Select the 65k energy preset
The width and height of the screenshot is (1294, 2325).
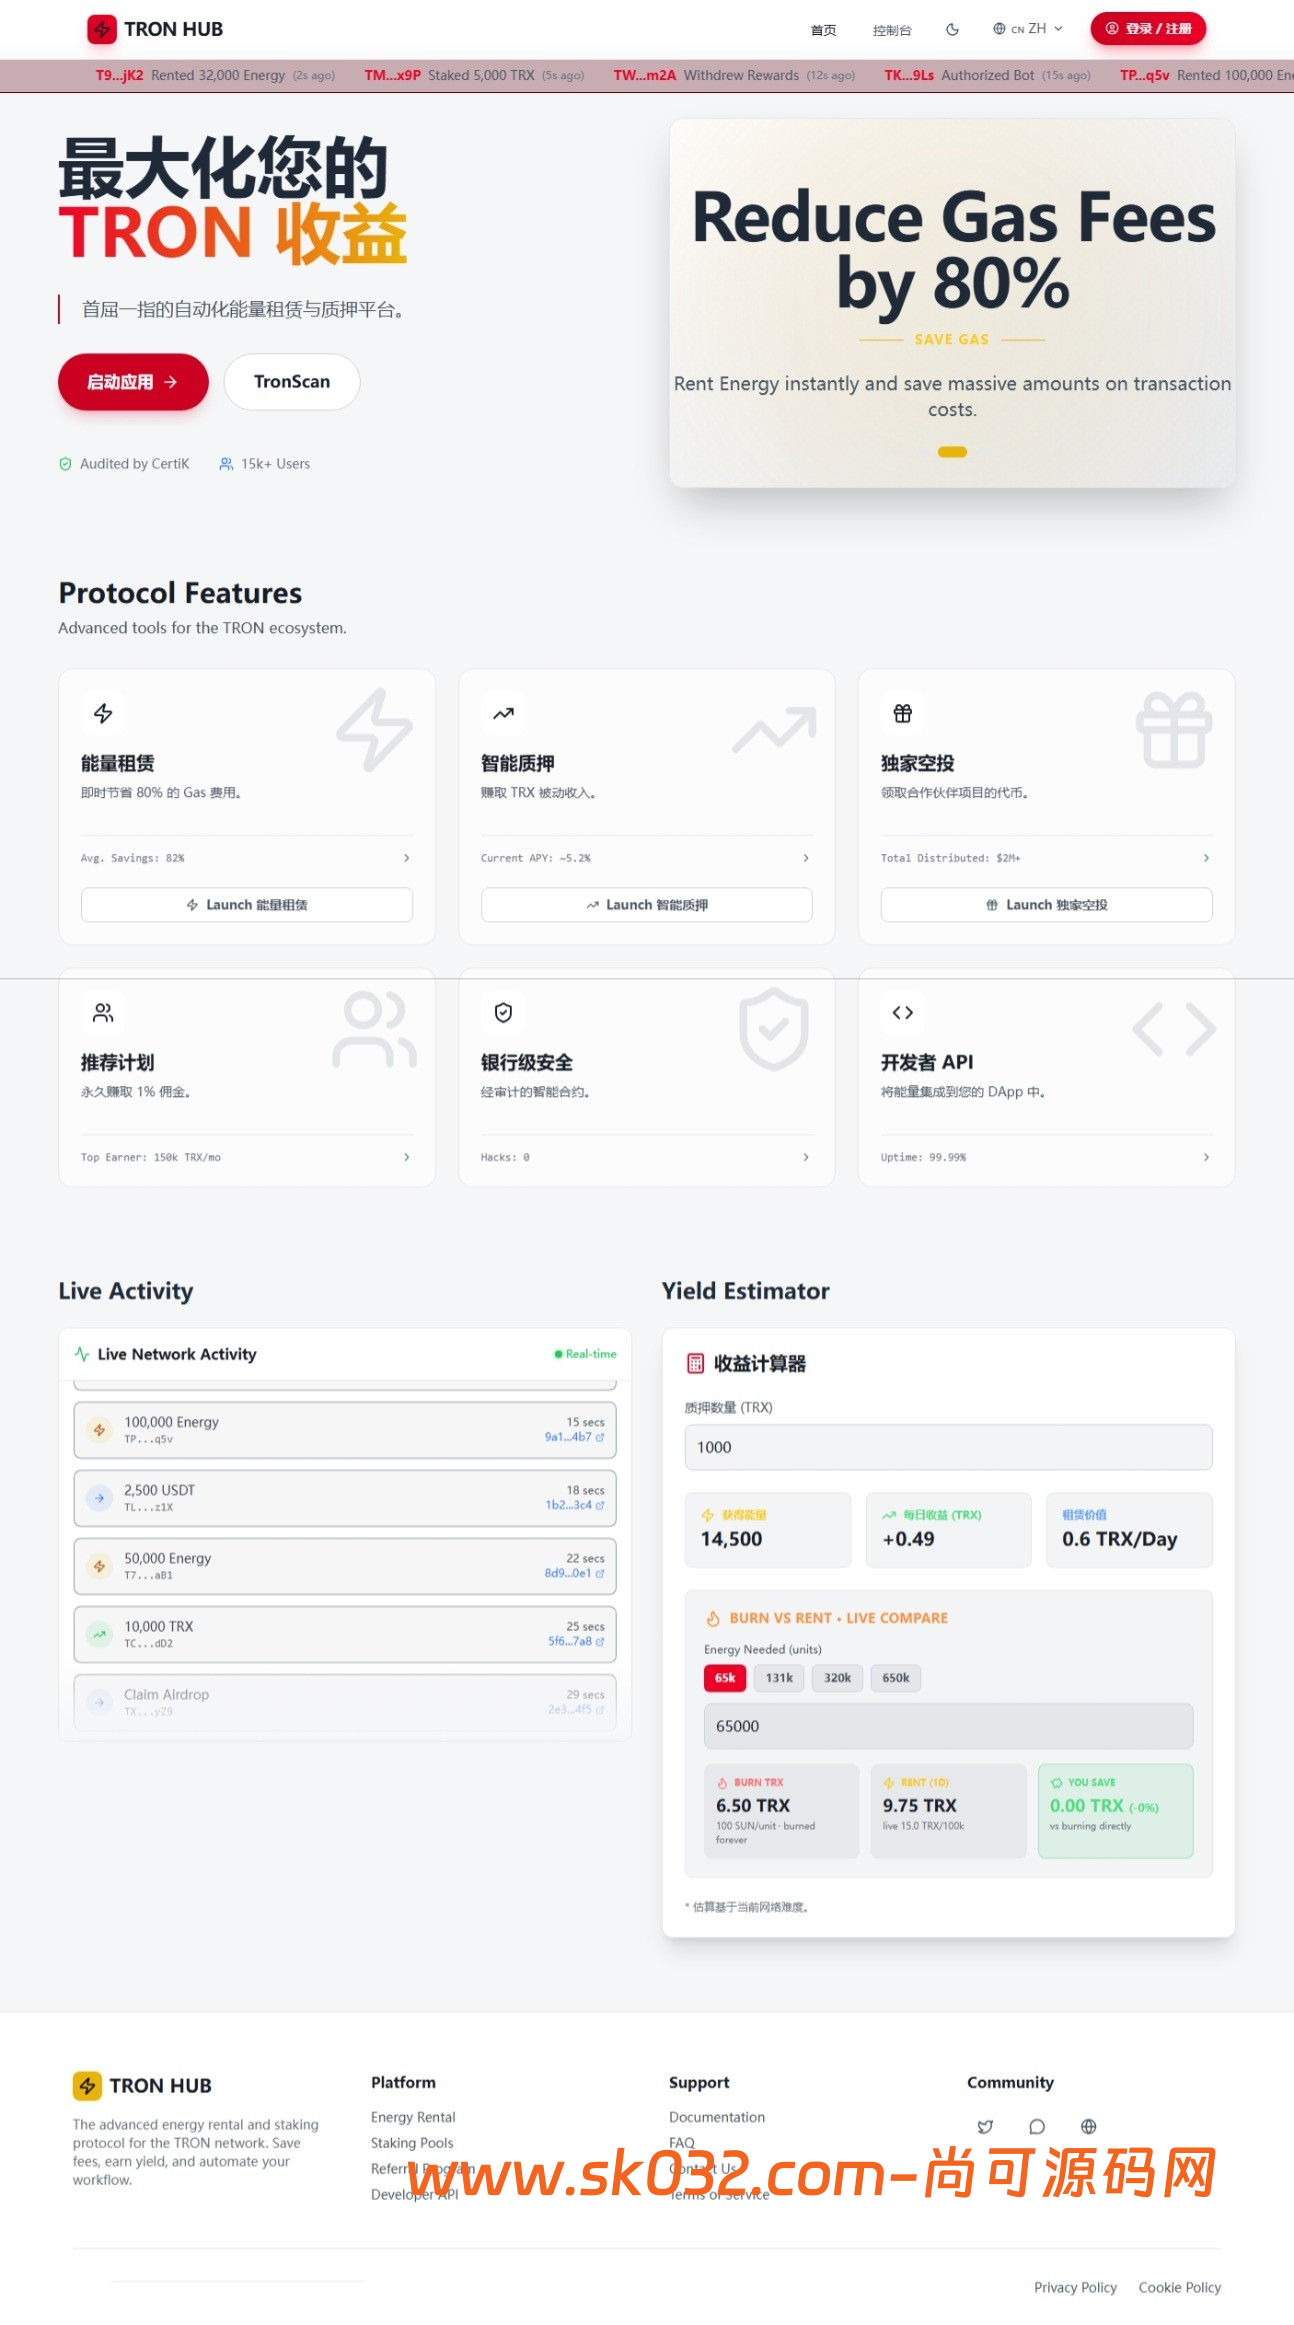(725, 1678)
